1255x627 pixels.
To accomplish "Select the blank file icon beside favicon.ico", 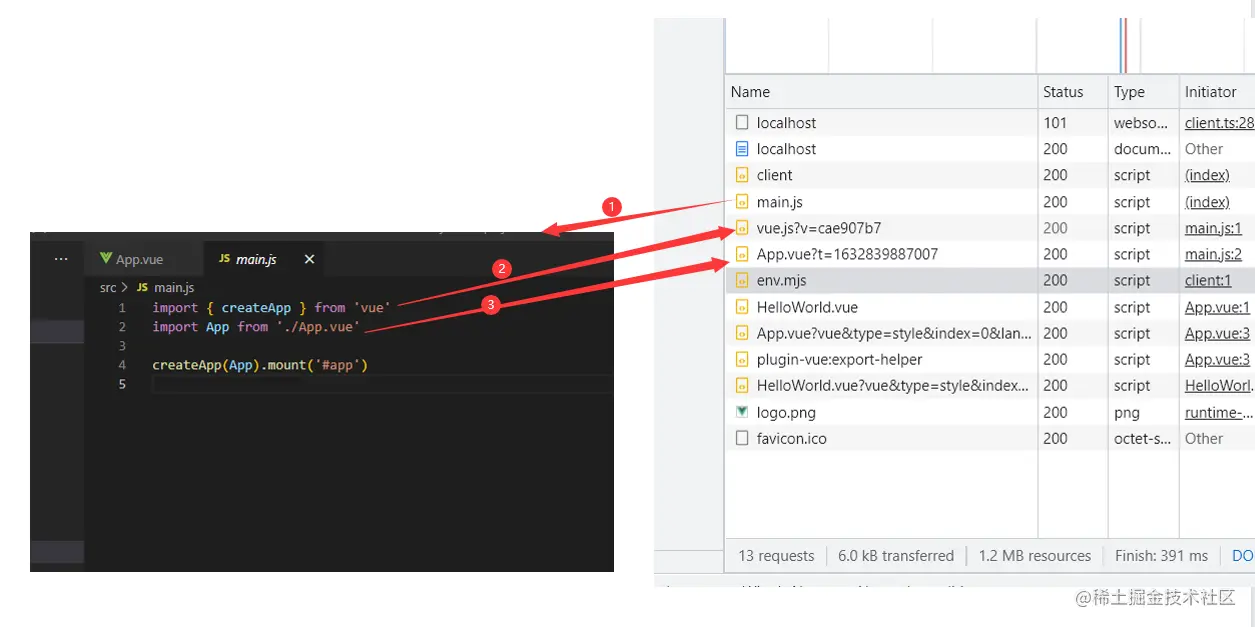I will pyautogui.click(x=742, y=438).
